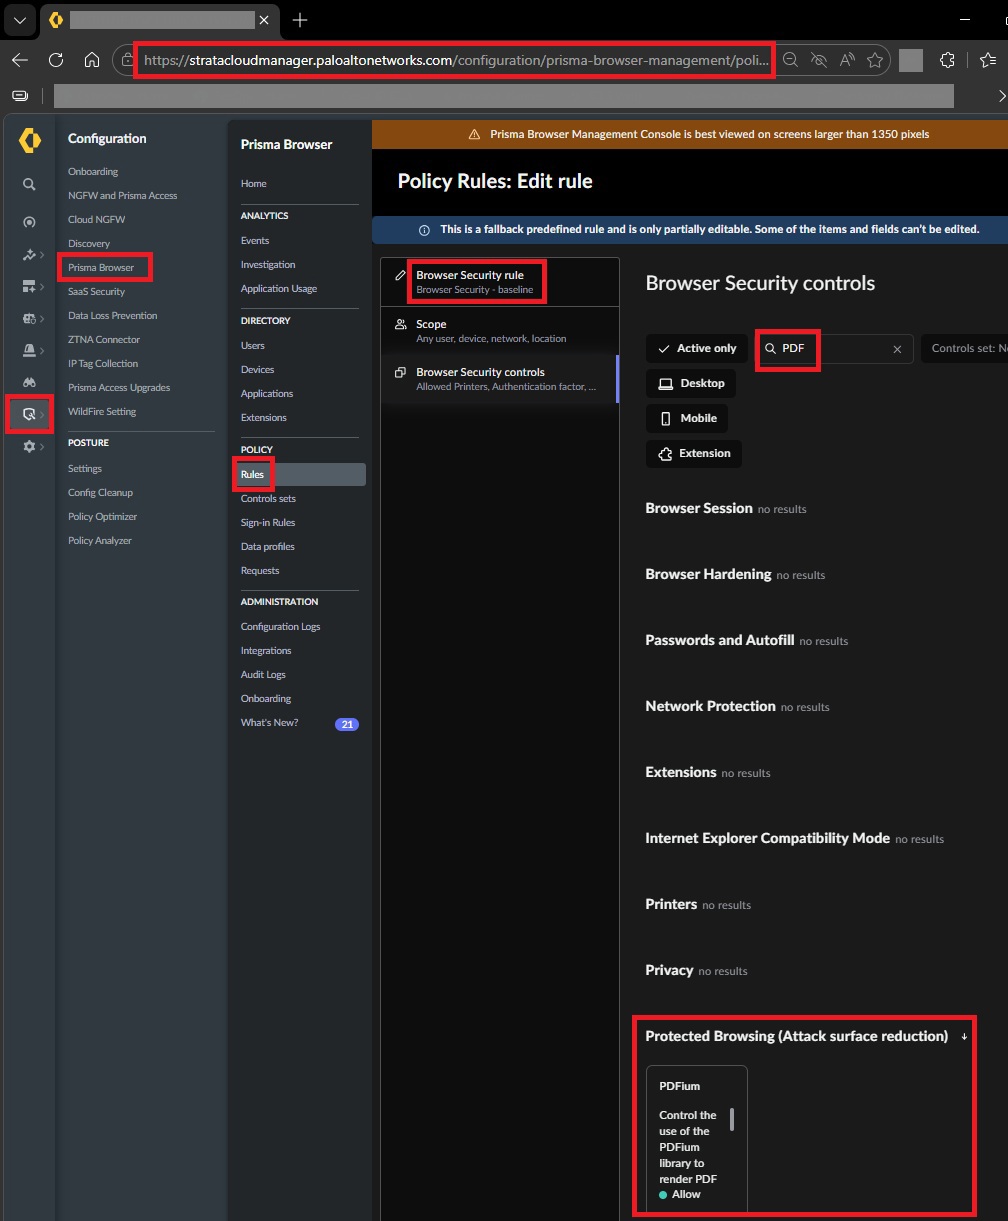Expand chevron next to alarm siren icon
Image resolution: width=1008 pixels, height=1221 pixels.
[x=42, y=350]
